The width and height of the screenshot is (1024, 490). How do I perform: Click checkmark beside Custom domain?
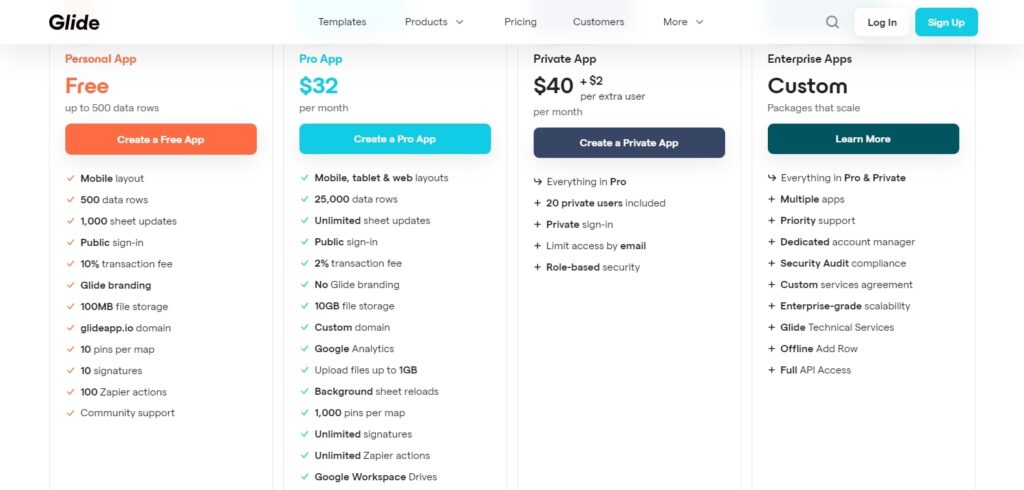304,328
